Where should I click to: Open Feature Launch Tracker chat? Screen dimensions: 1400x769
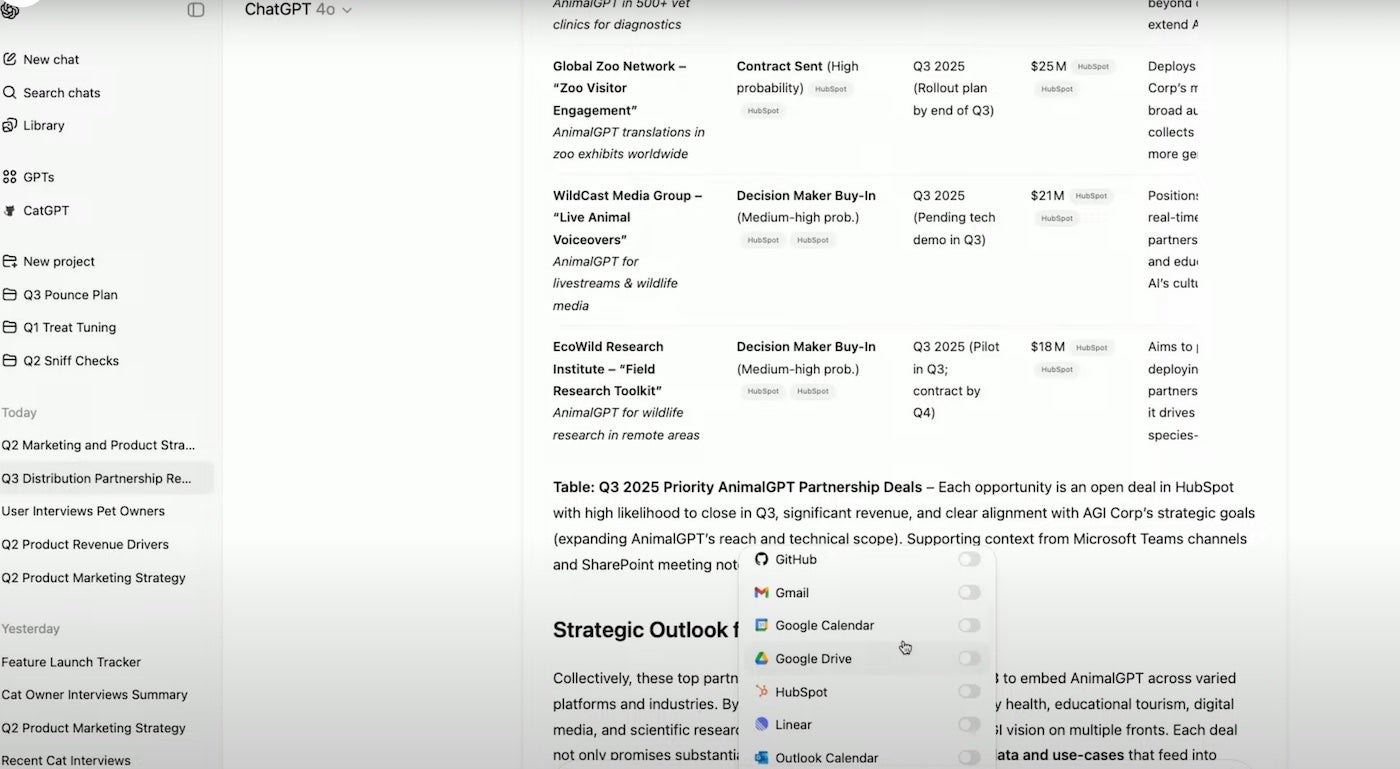pyautogui.click(x=71, y=662)
